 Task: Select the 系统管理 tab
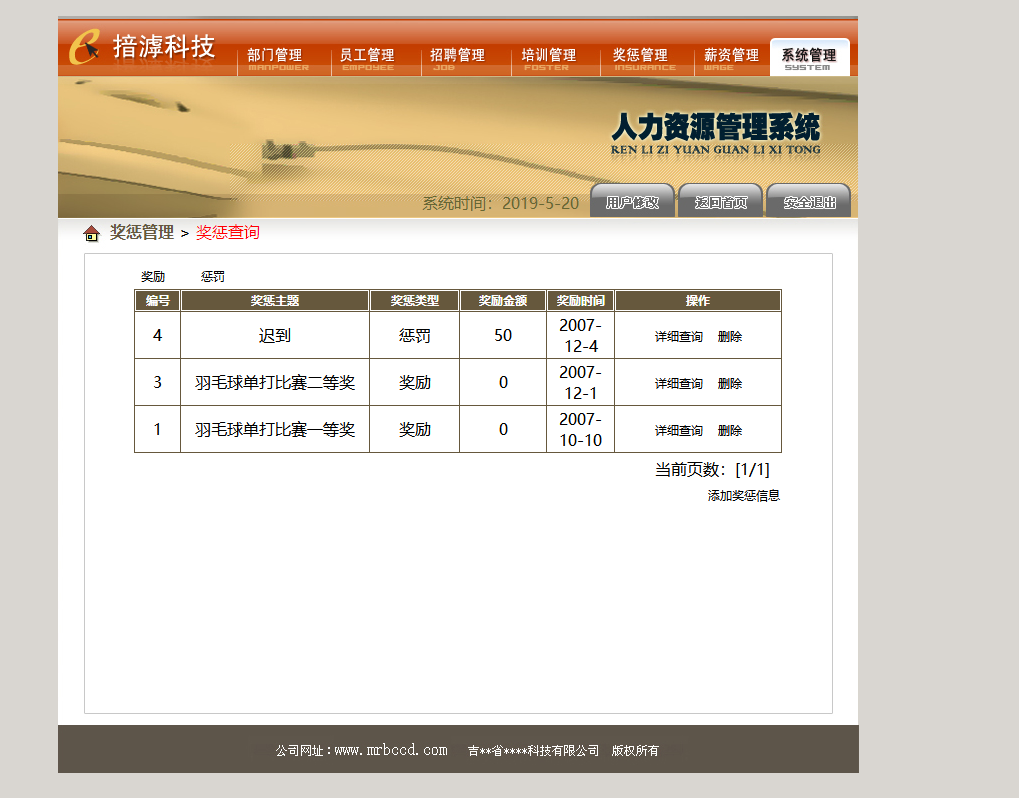coord(809,58)
